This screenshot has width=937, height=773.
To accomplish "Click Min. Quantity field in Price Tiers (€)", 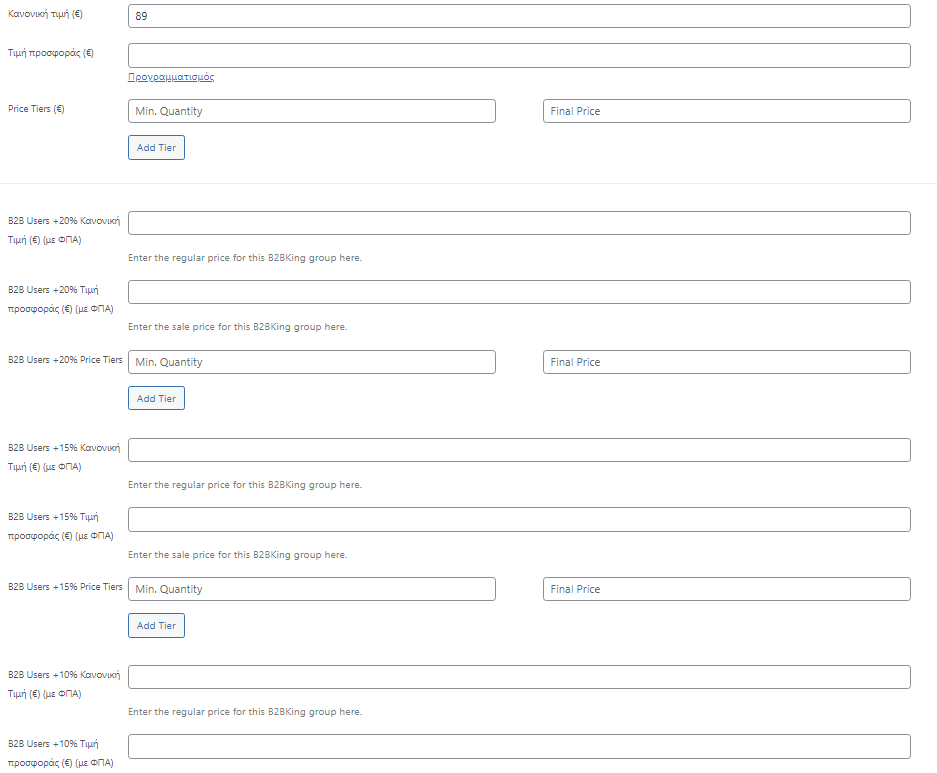I will click(312, 111).
